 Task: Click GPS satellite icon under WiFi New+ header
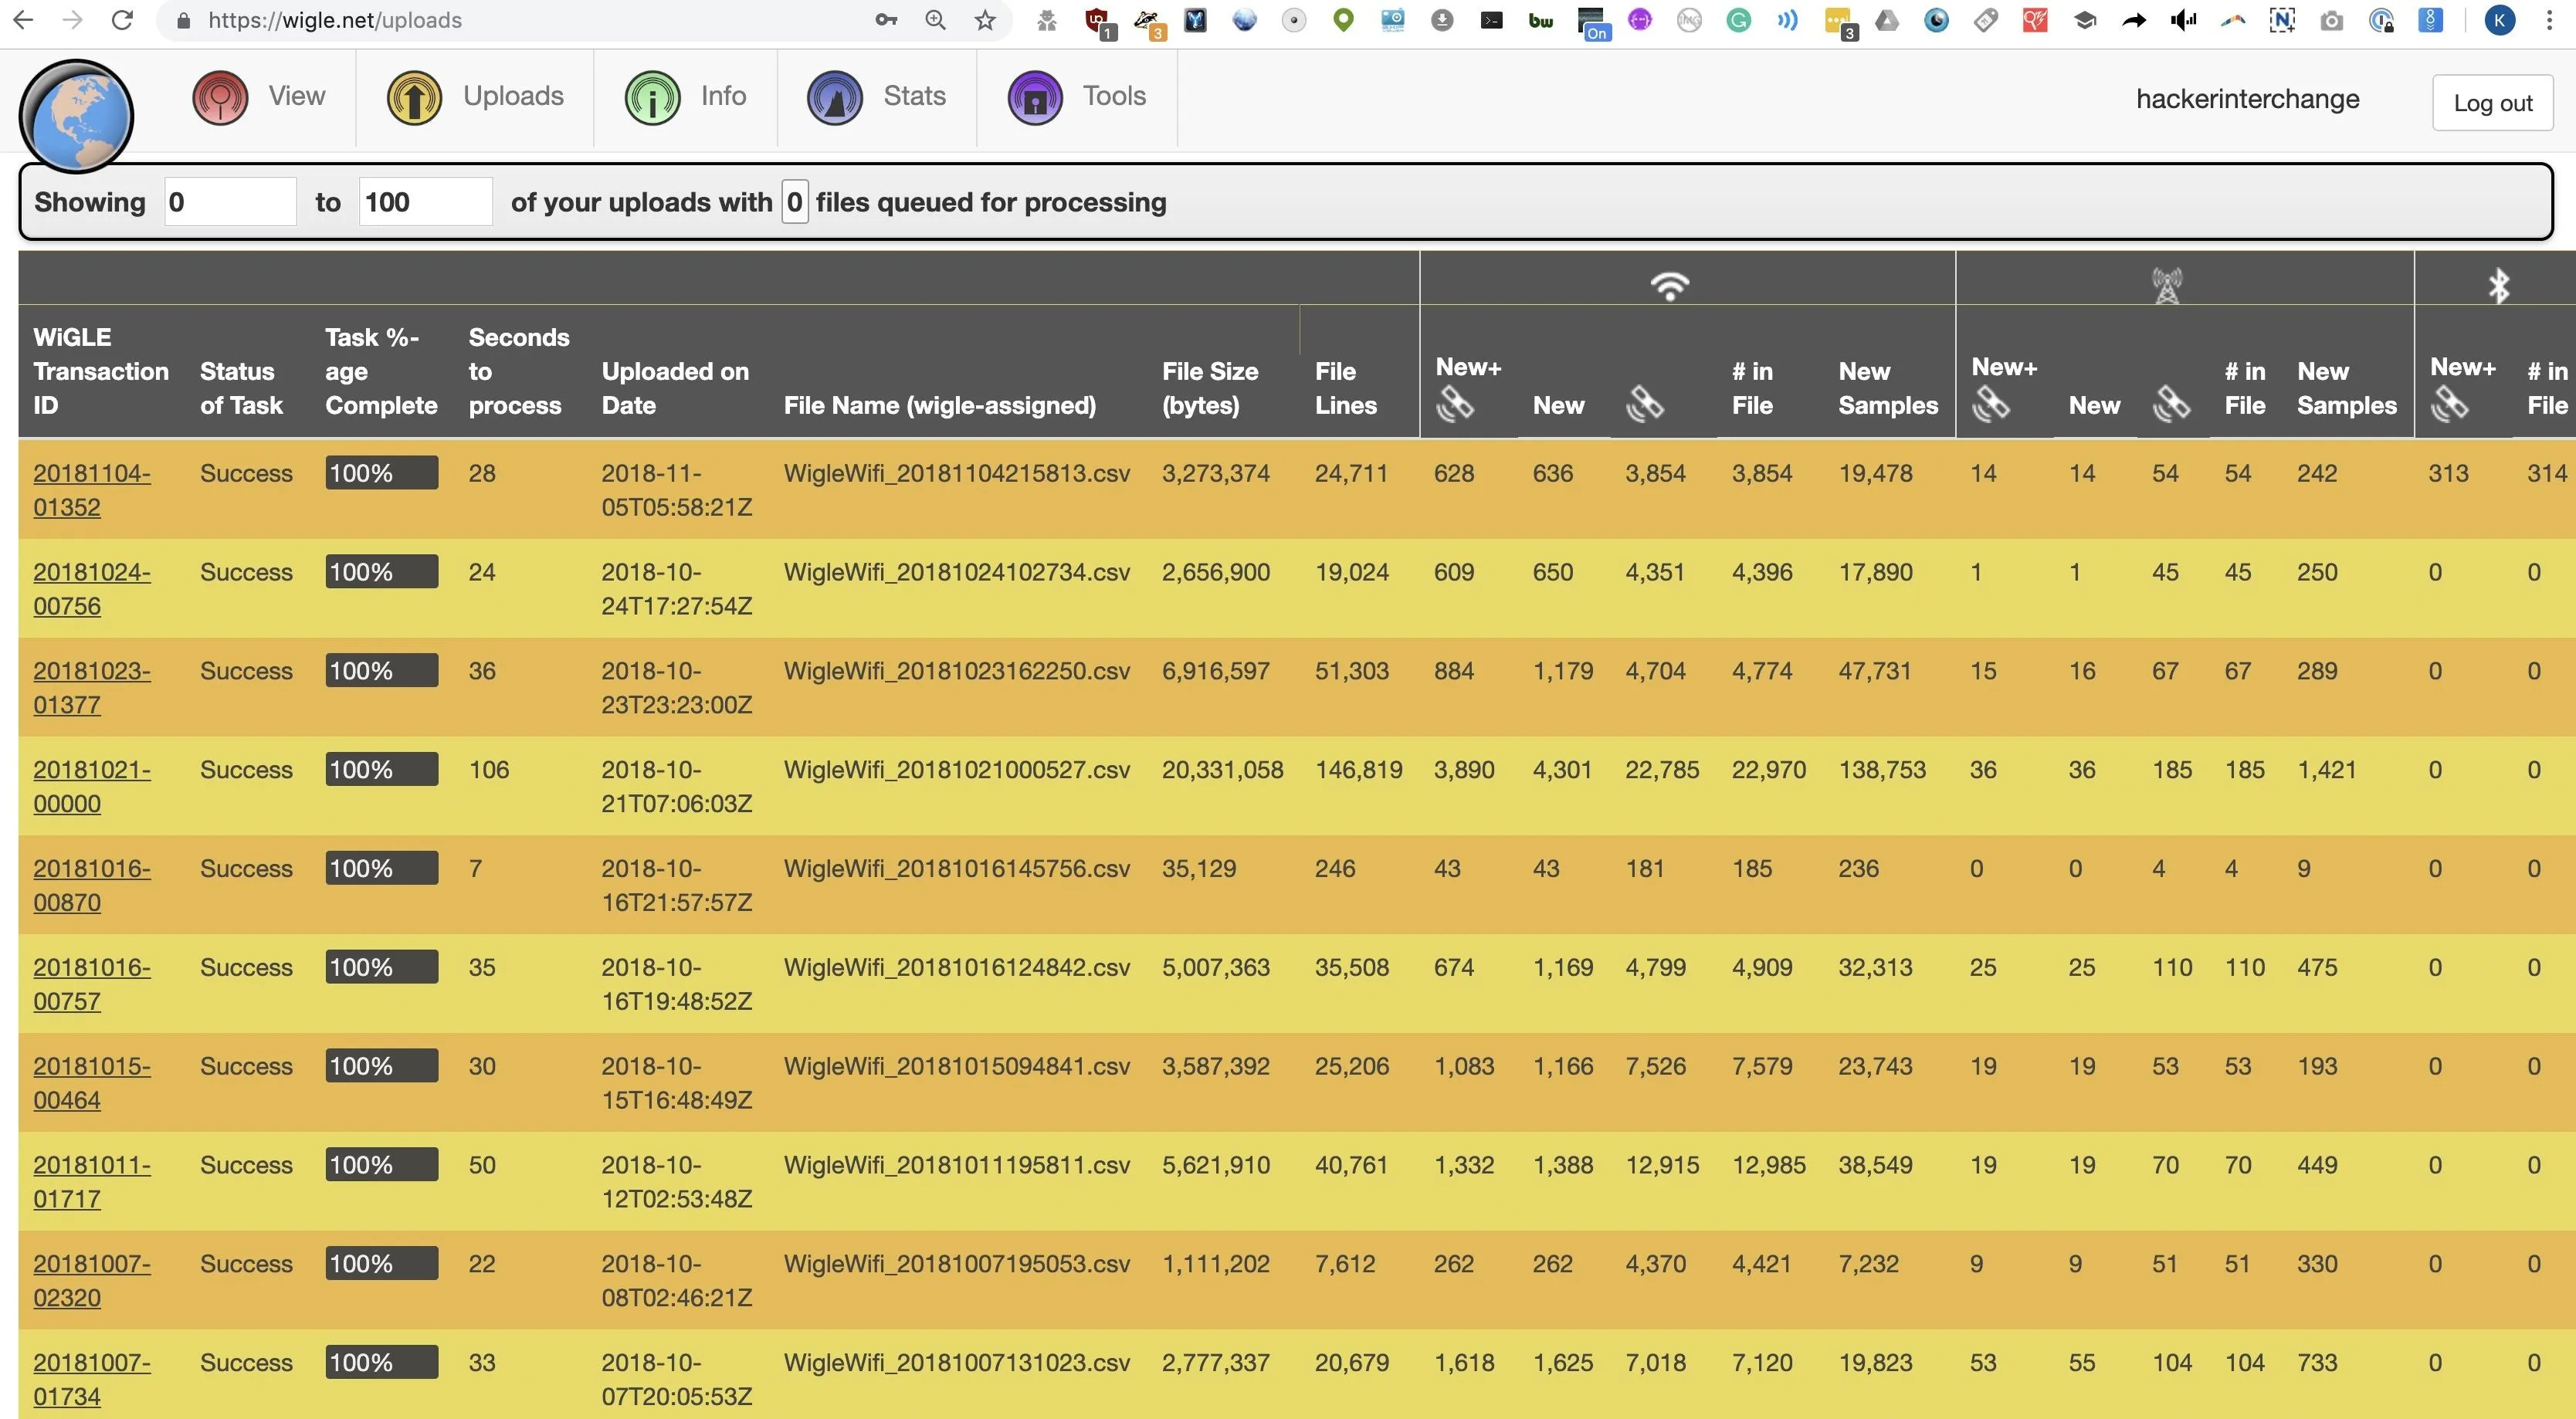click(x=1455, y=404)
